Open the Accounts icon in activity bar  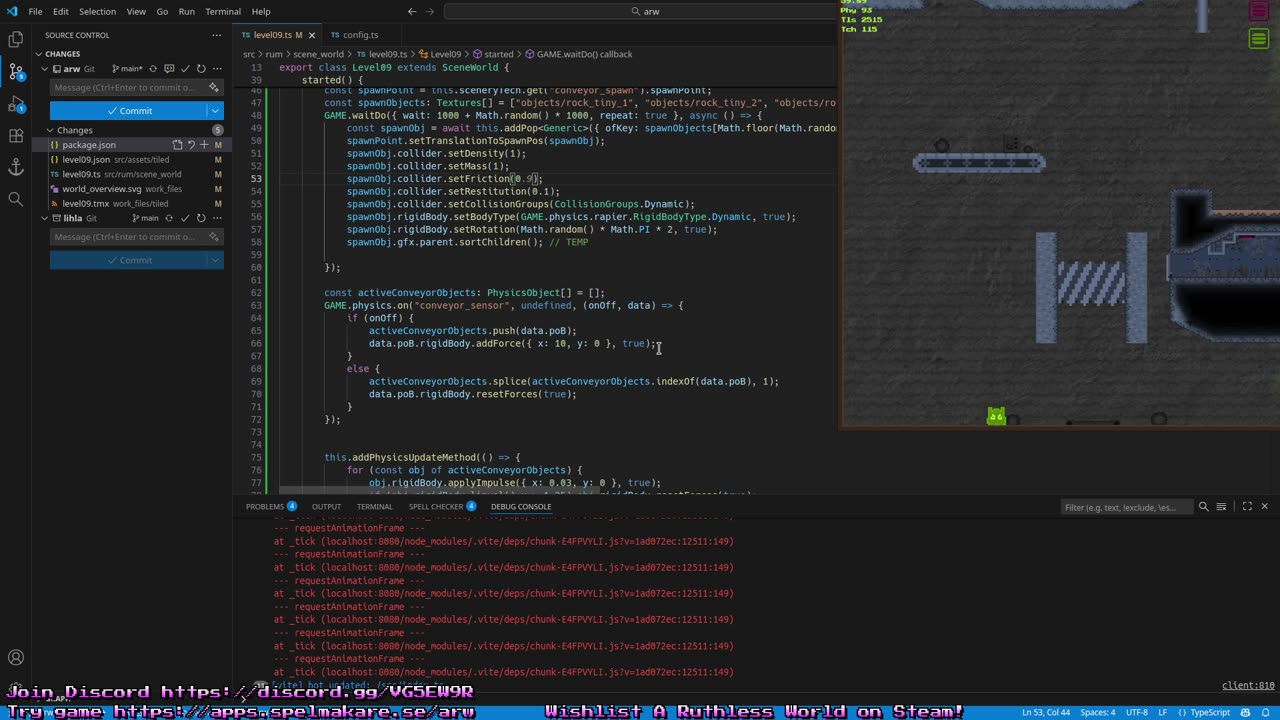[16, 658]
